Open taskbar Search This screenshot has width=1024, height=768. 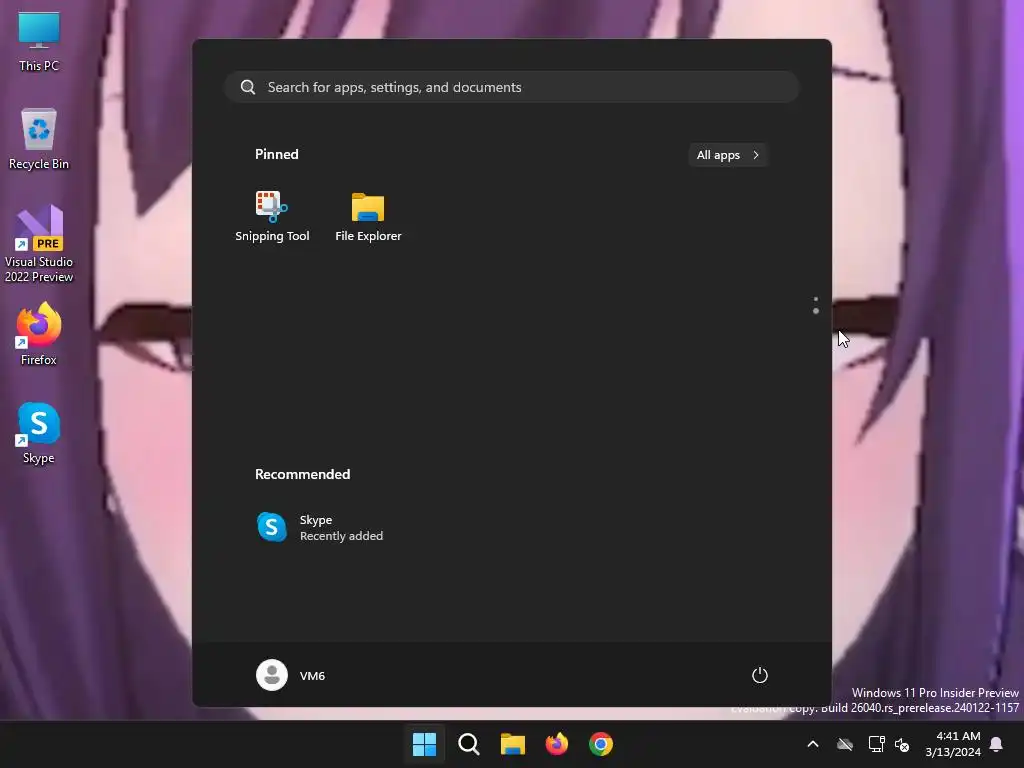(x=468, y=744)
